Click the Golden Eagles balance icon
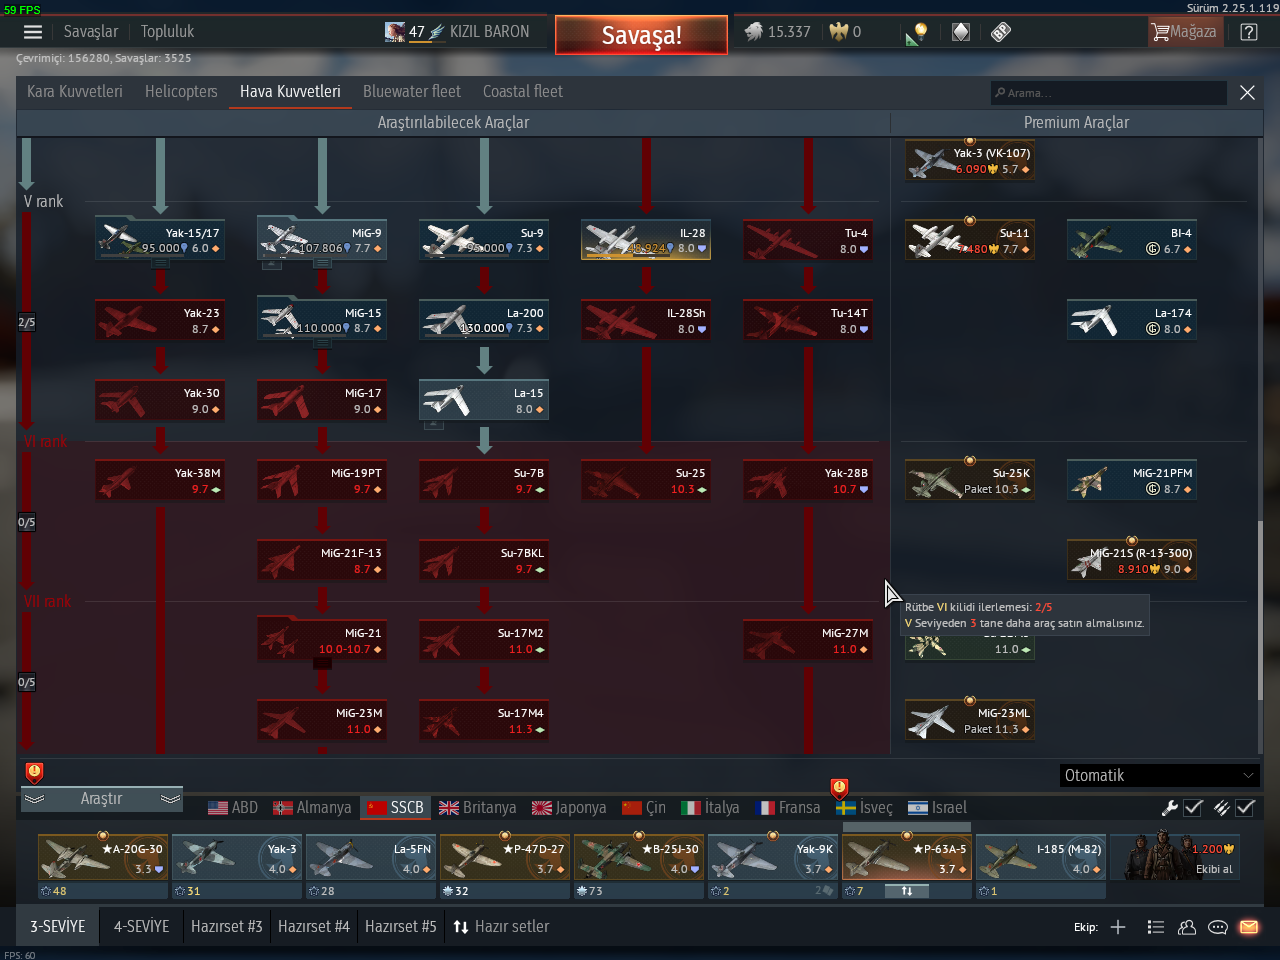This screenshot has width=1280, height=960. (x=838, y=32)
